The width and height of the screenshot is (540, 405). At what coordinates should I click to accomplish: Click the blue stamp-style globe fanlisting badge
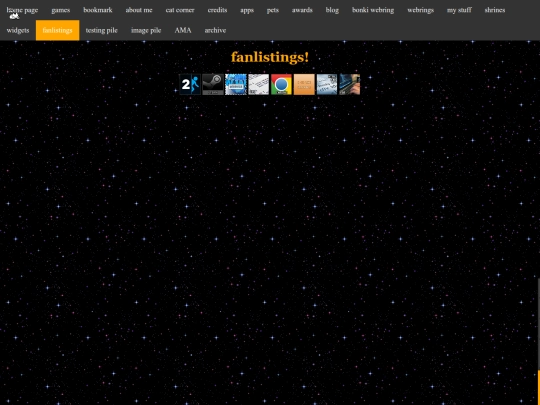tap(236, 84)
